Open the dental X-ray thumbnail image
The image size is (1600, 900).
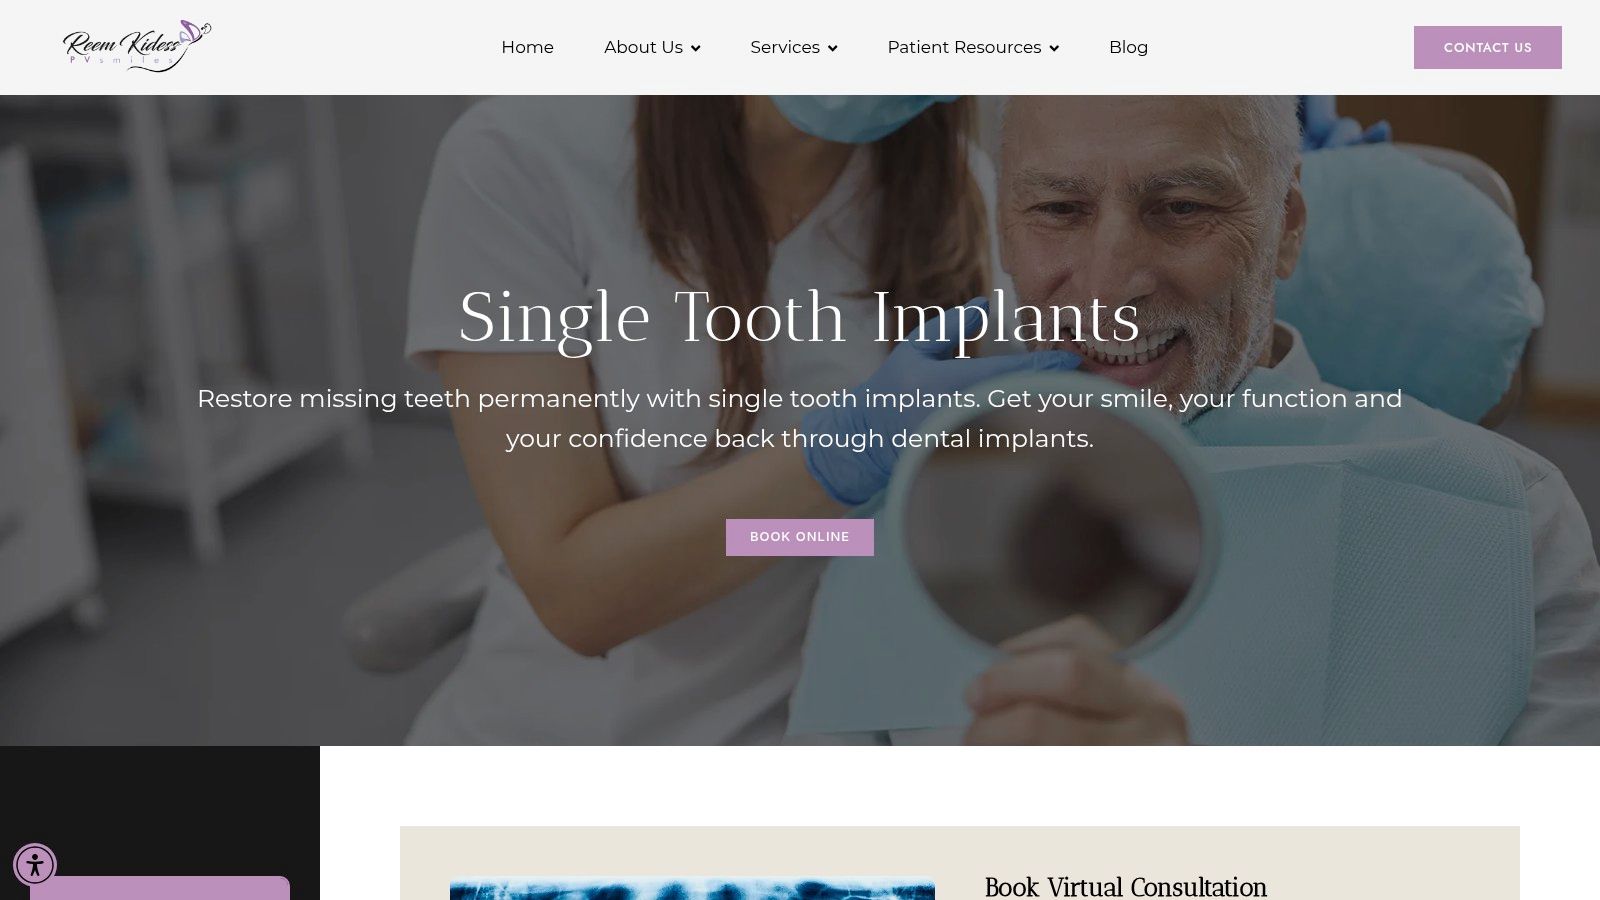coord(692,889)
